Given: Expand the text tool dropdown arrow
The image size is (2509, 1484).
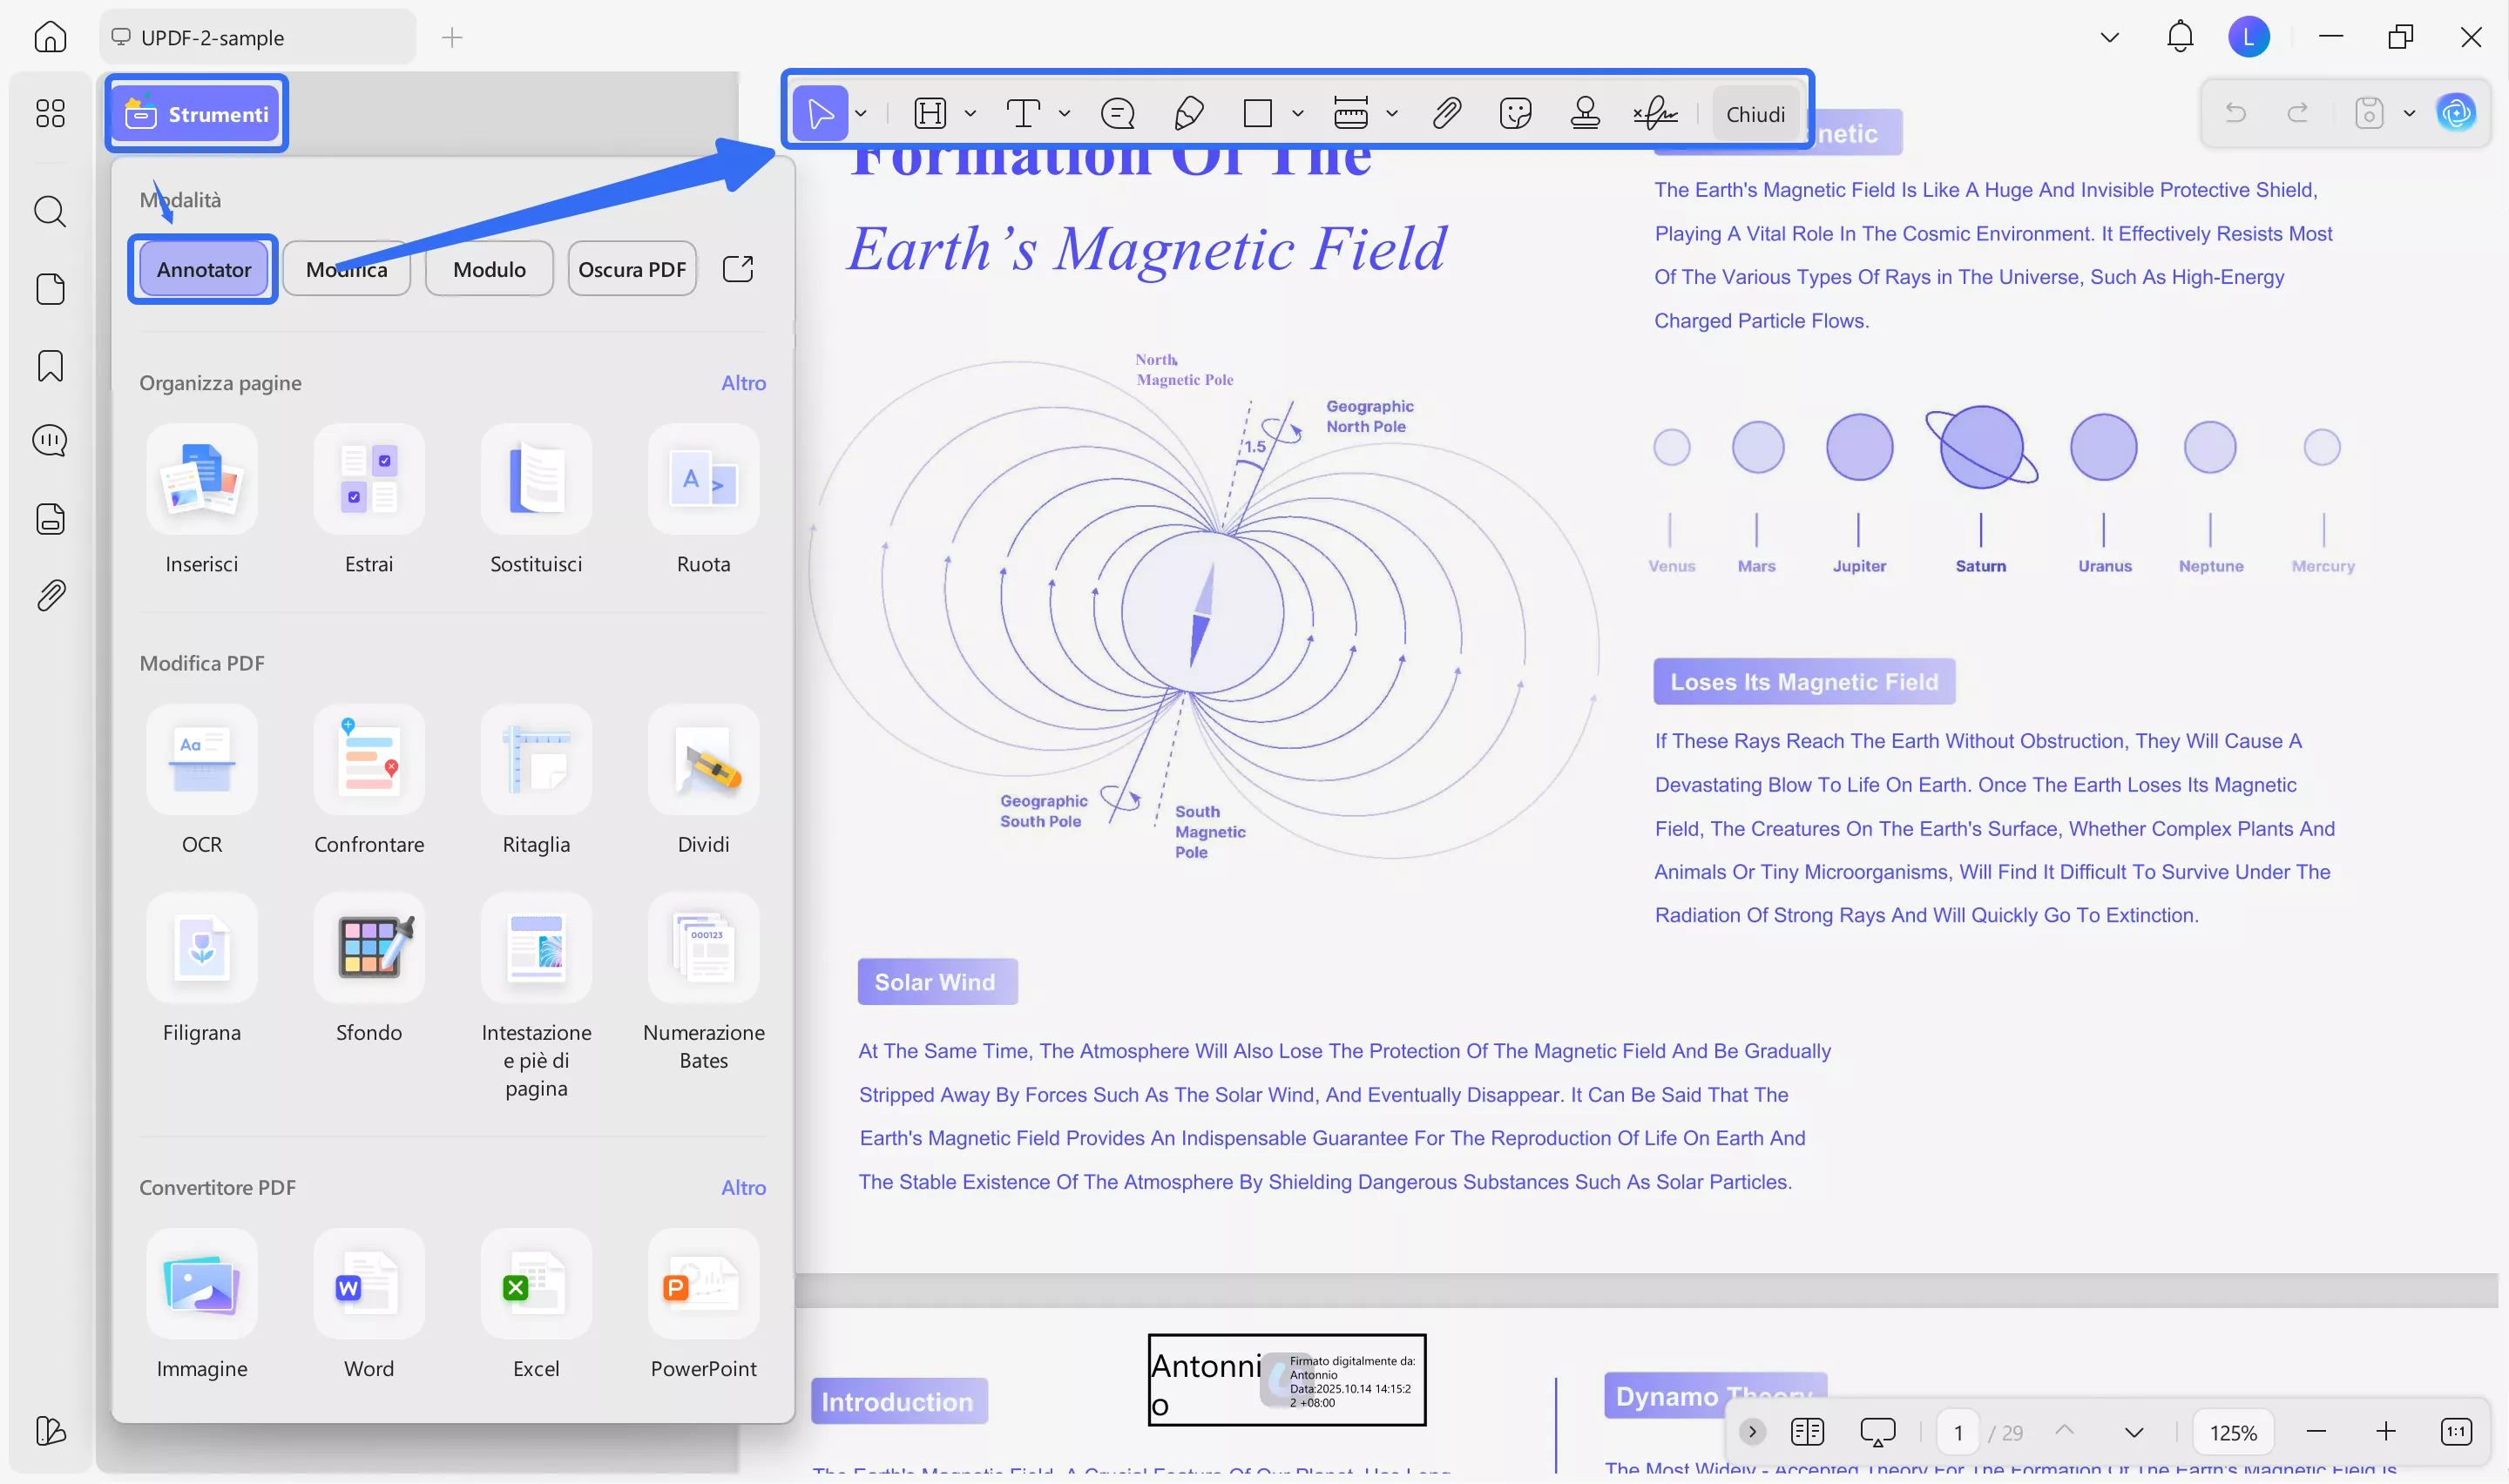Looking at the screenshot, I should [x=1065, y=113].
